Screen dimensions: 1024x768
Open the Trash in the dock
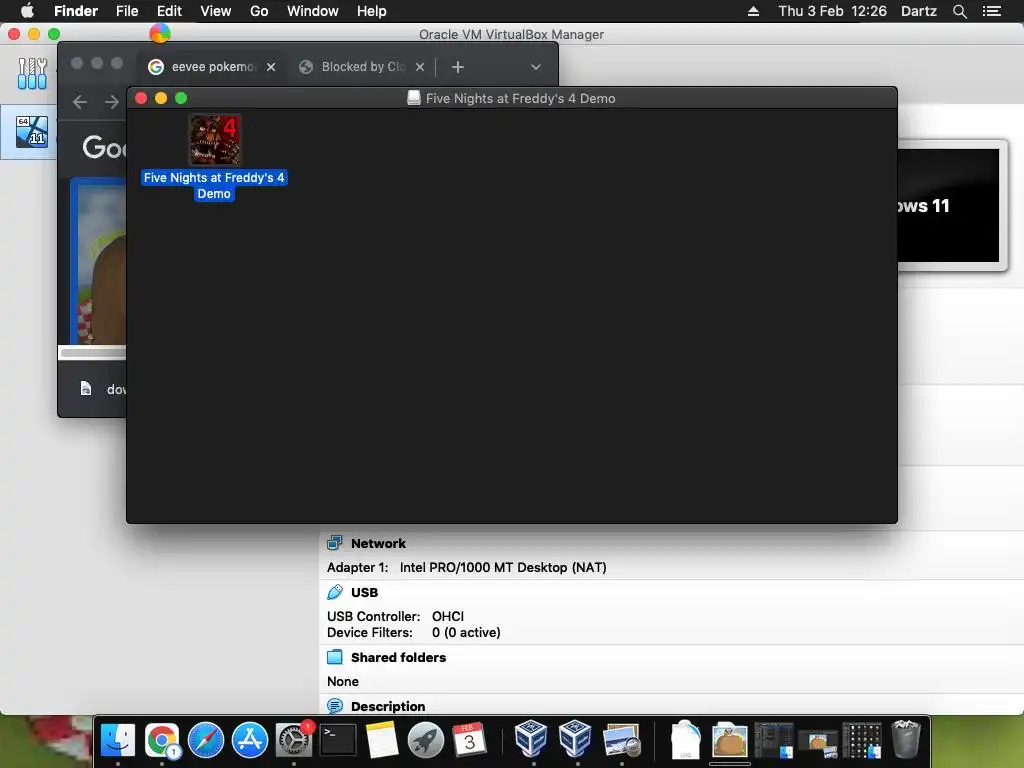point(906,739)
